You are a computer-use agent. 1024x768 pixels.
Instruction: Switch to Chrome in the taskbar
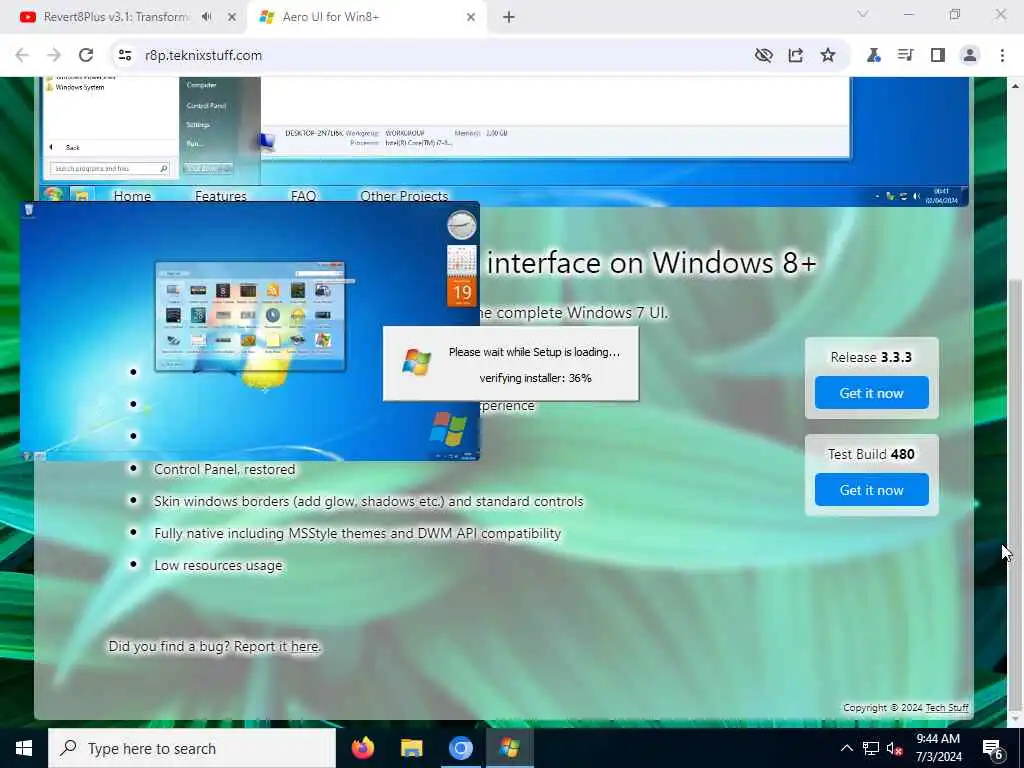point(460,748)
